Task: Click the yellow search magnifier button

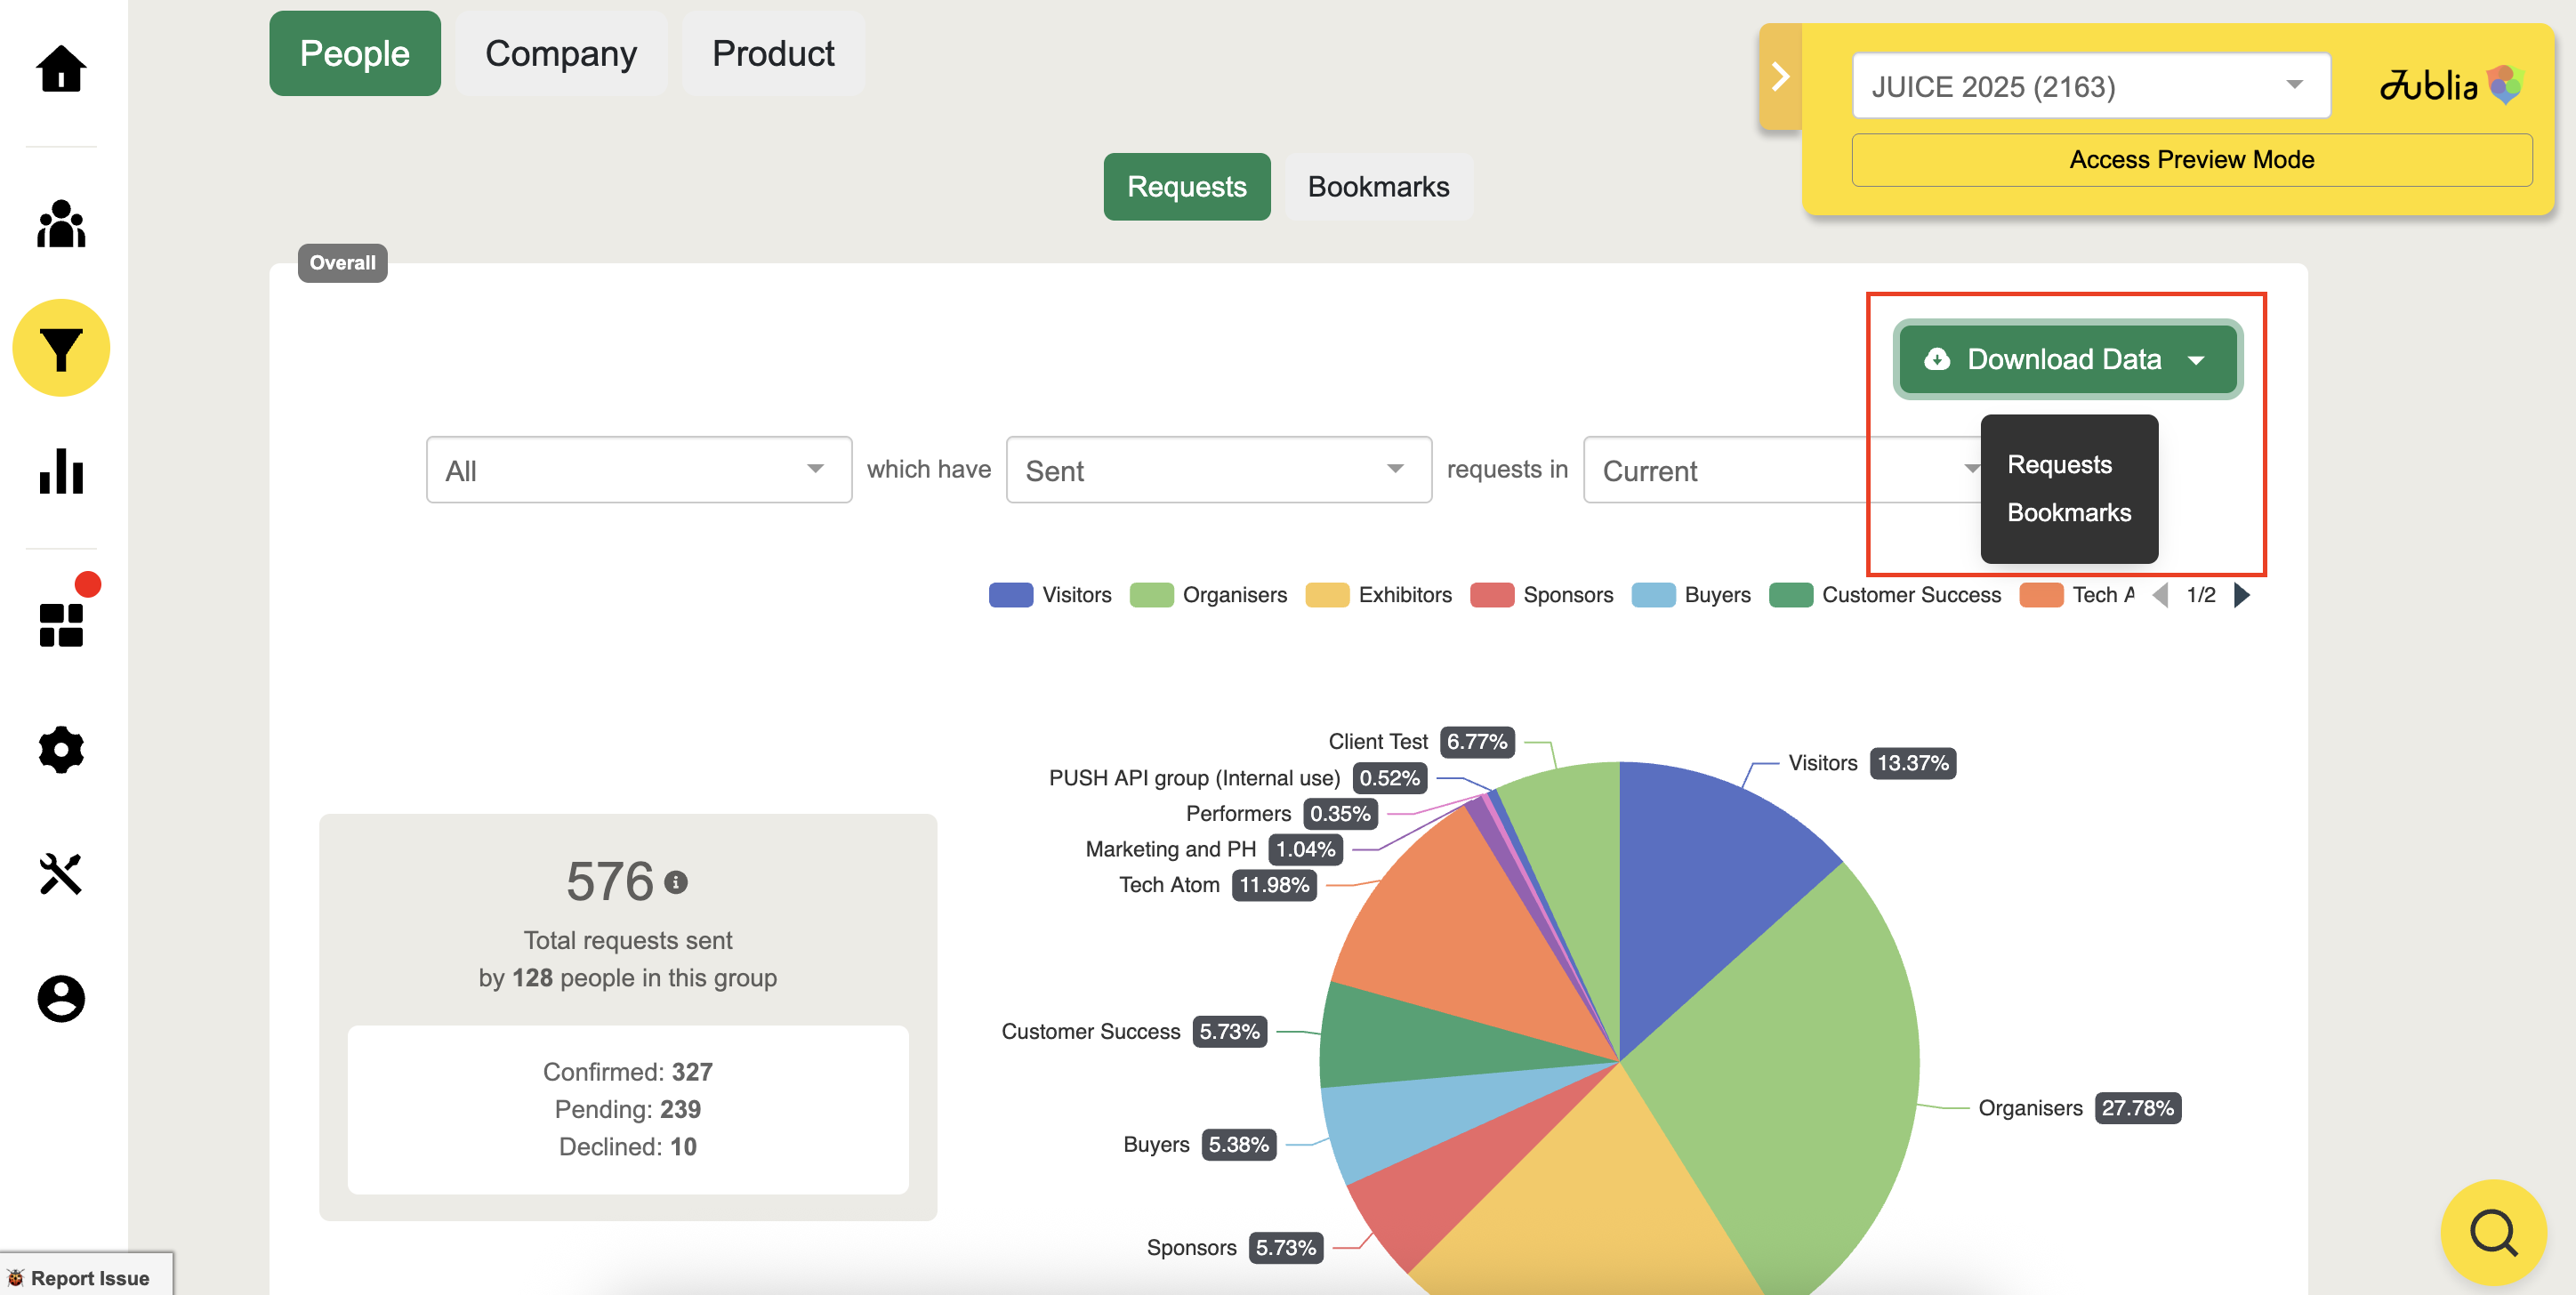Action: click(2492, 1232)
